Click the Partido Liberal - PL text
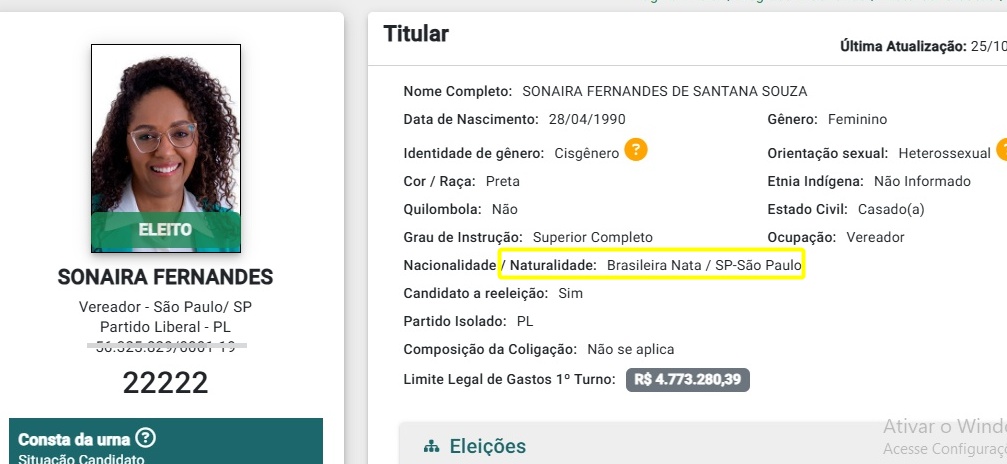1007x464 pixels. point(165,327)
